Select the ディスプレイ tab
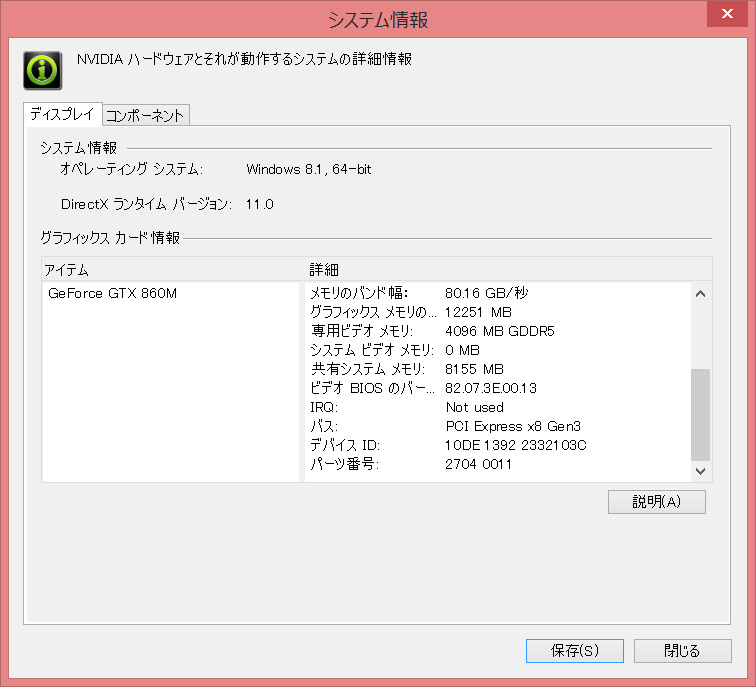The image size is (756, 687). coord(63,114)
